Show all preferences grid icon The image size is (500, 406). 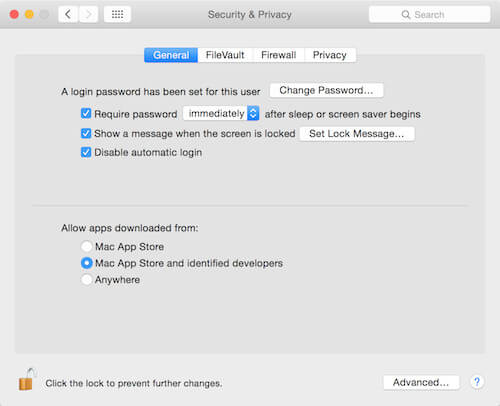pos(117,14)
